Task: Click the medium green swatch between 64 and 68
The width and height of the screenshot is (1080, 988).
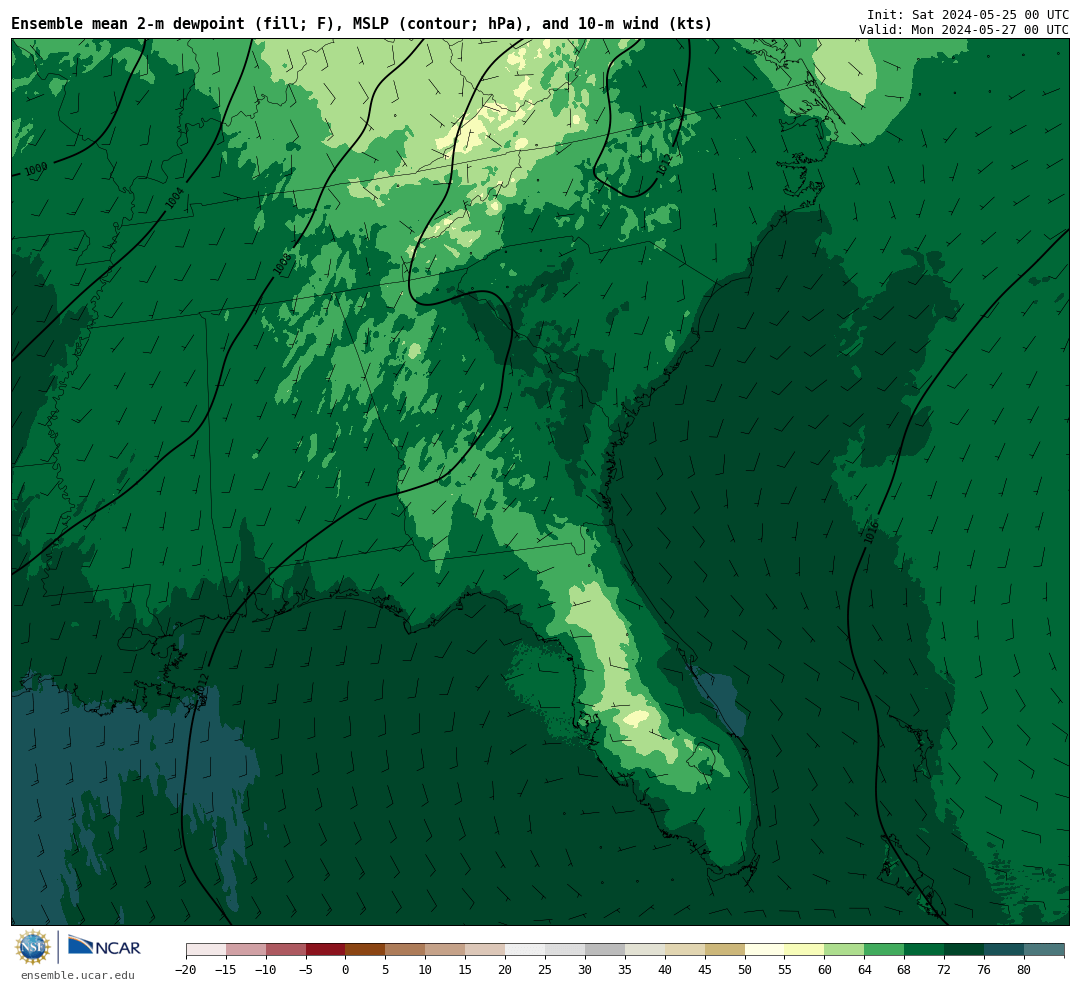Action: pyautogui.click(x=885, y=950)
